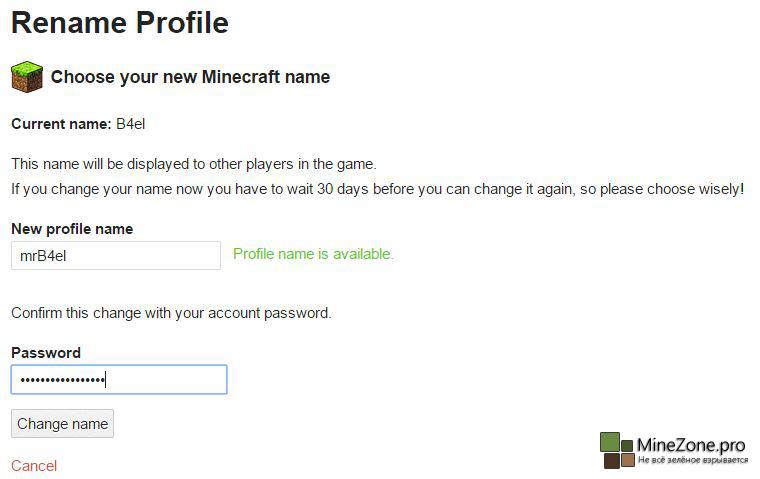Click the Rename Profile page heading

pyautogui.click(x=120, y=22)
